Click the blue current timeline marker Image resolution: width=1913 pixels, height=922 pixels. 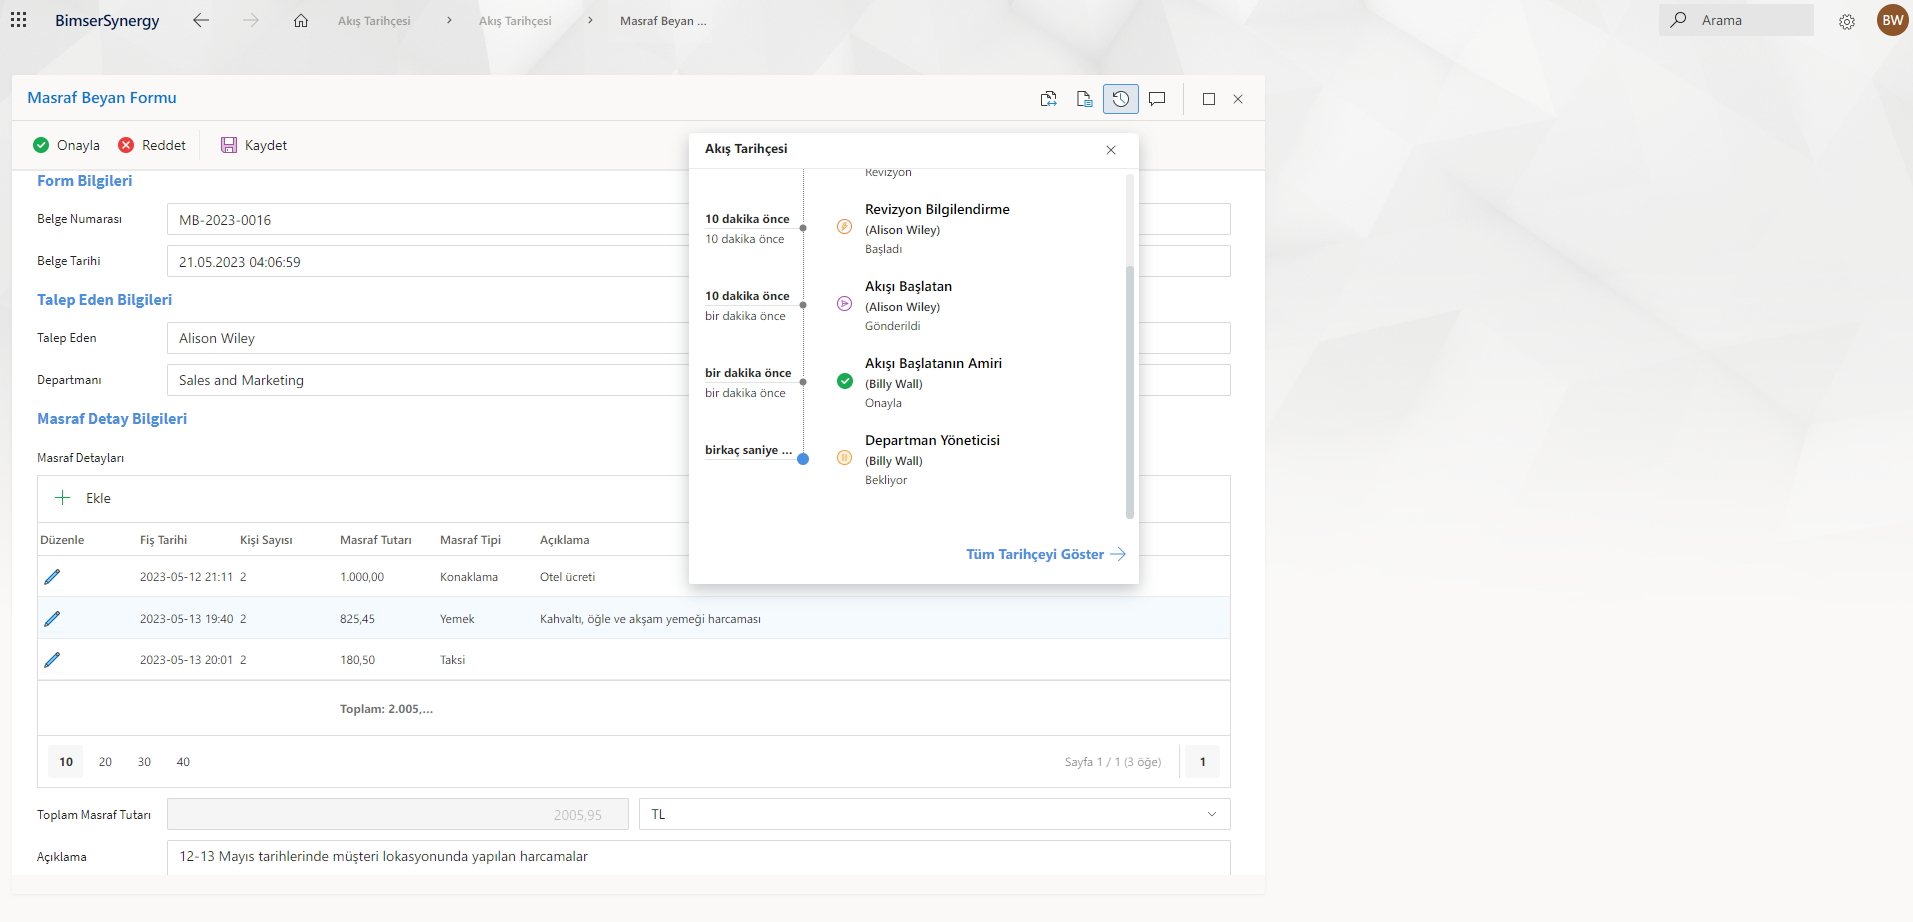(x=803, y=459)
